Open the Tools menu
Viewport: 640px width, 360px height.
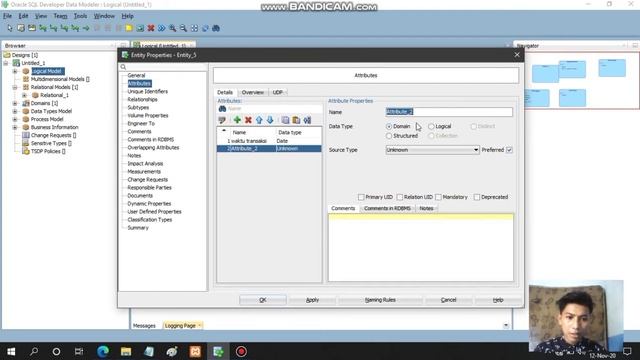(80, 16)
